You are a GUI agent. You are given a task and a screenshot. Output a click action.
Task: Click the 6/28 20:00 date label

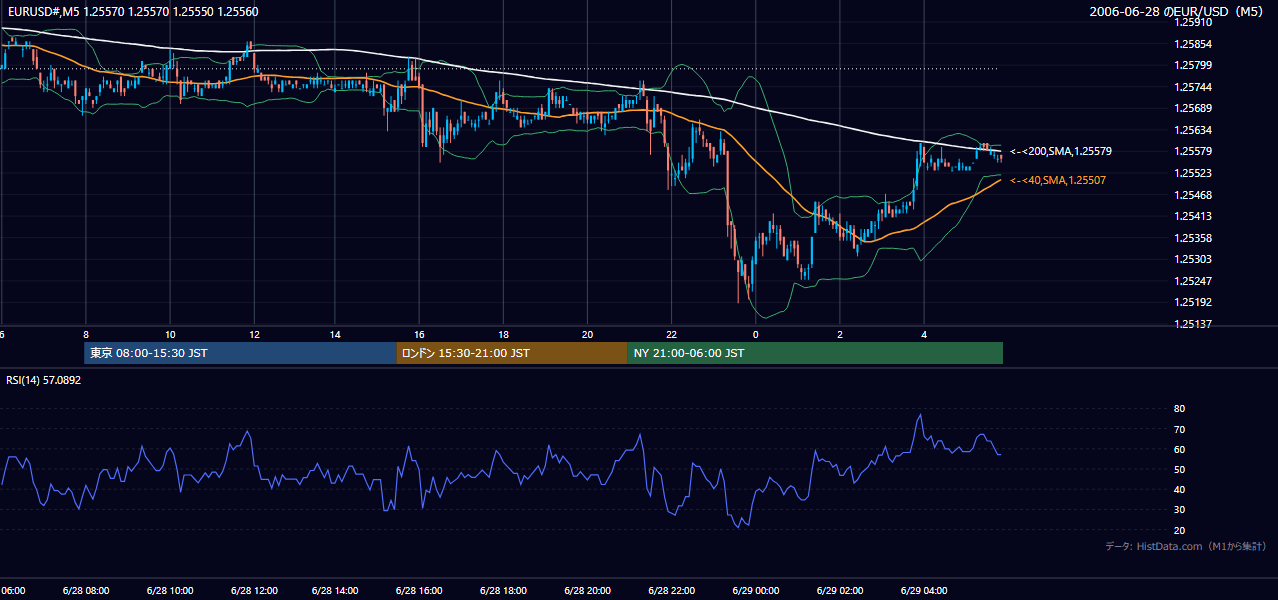point(587,591)
